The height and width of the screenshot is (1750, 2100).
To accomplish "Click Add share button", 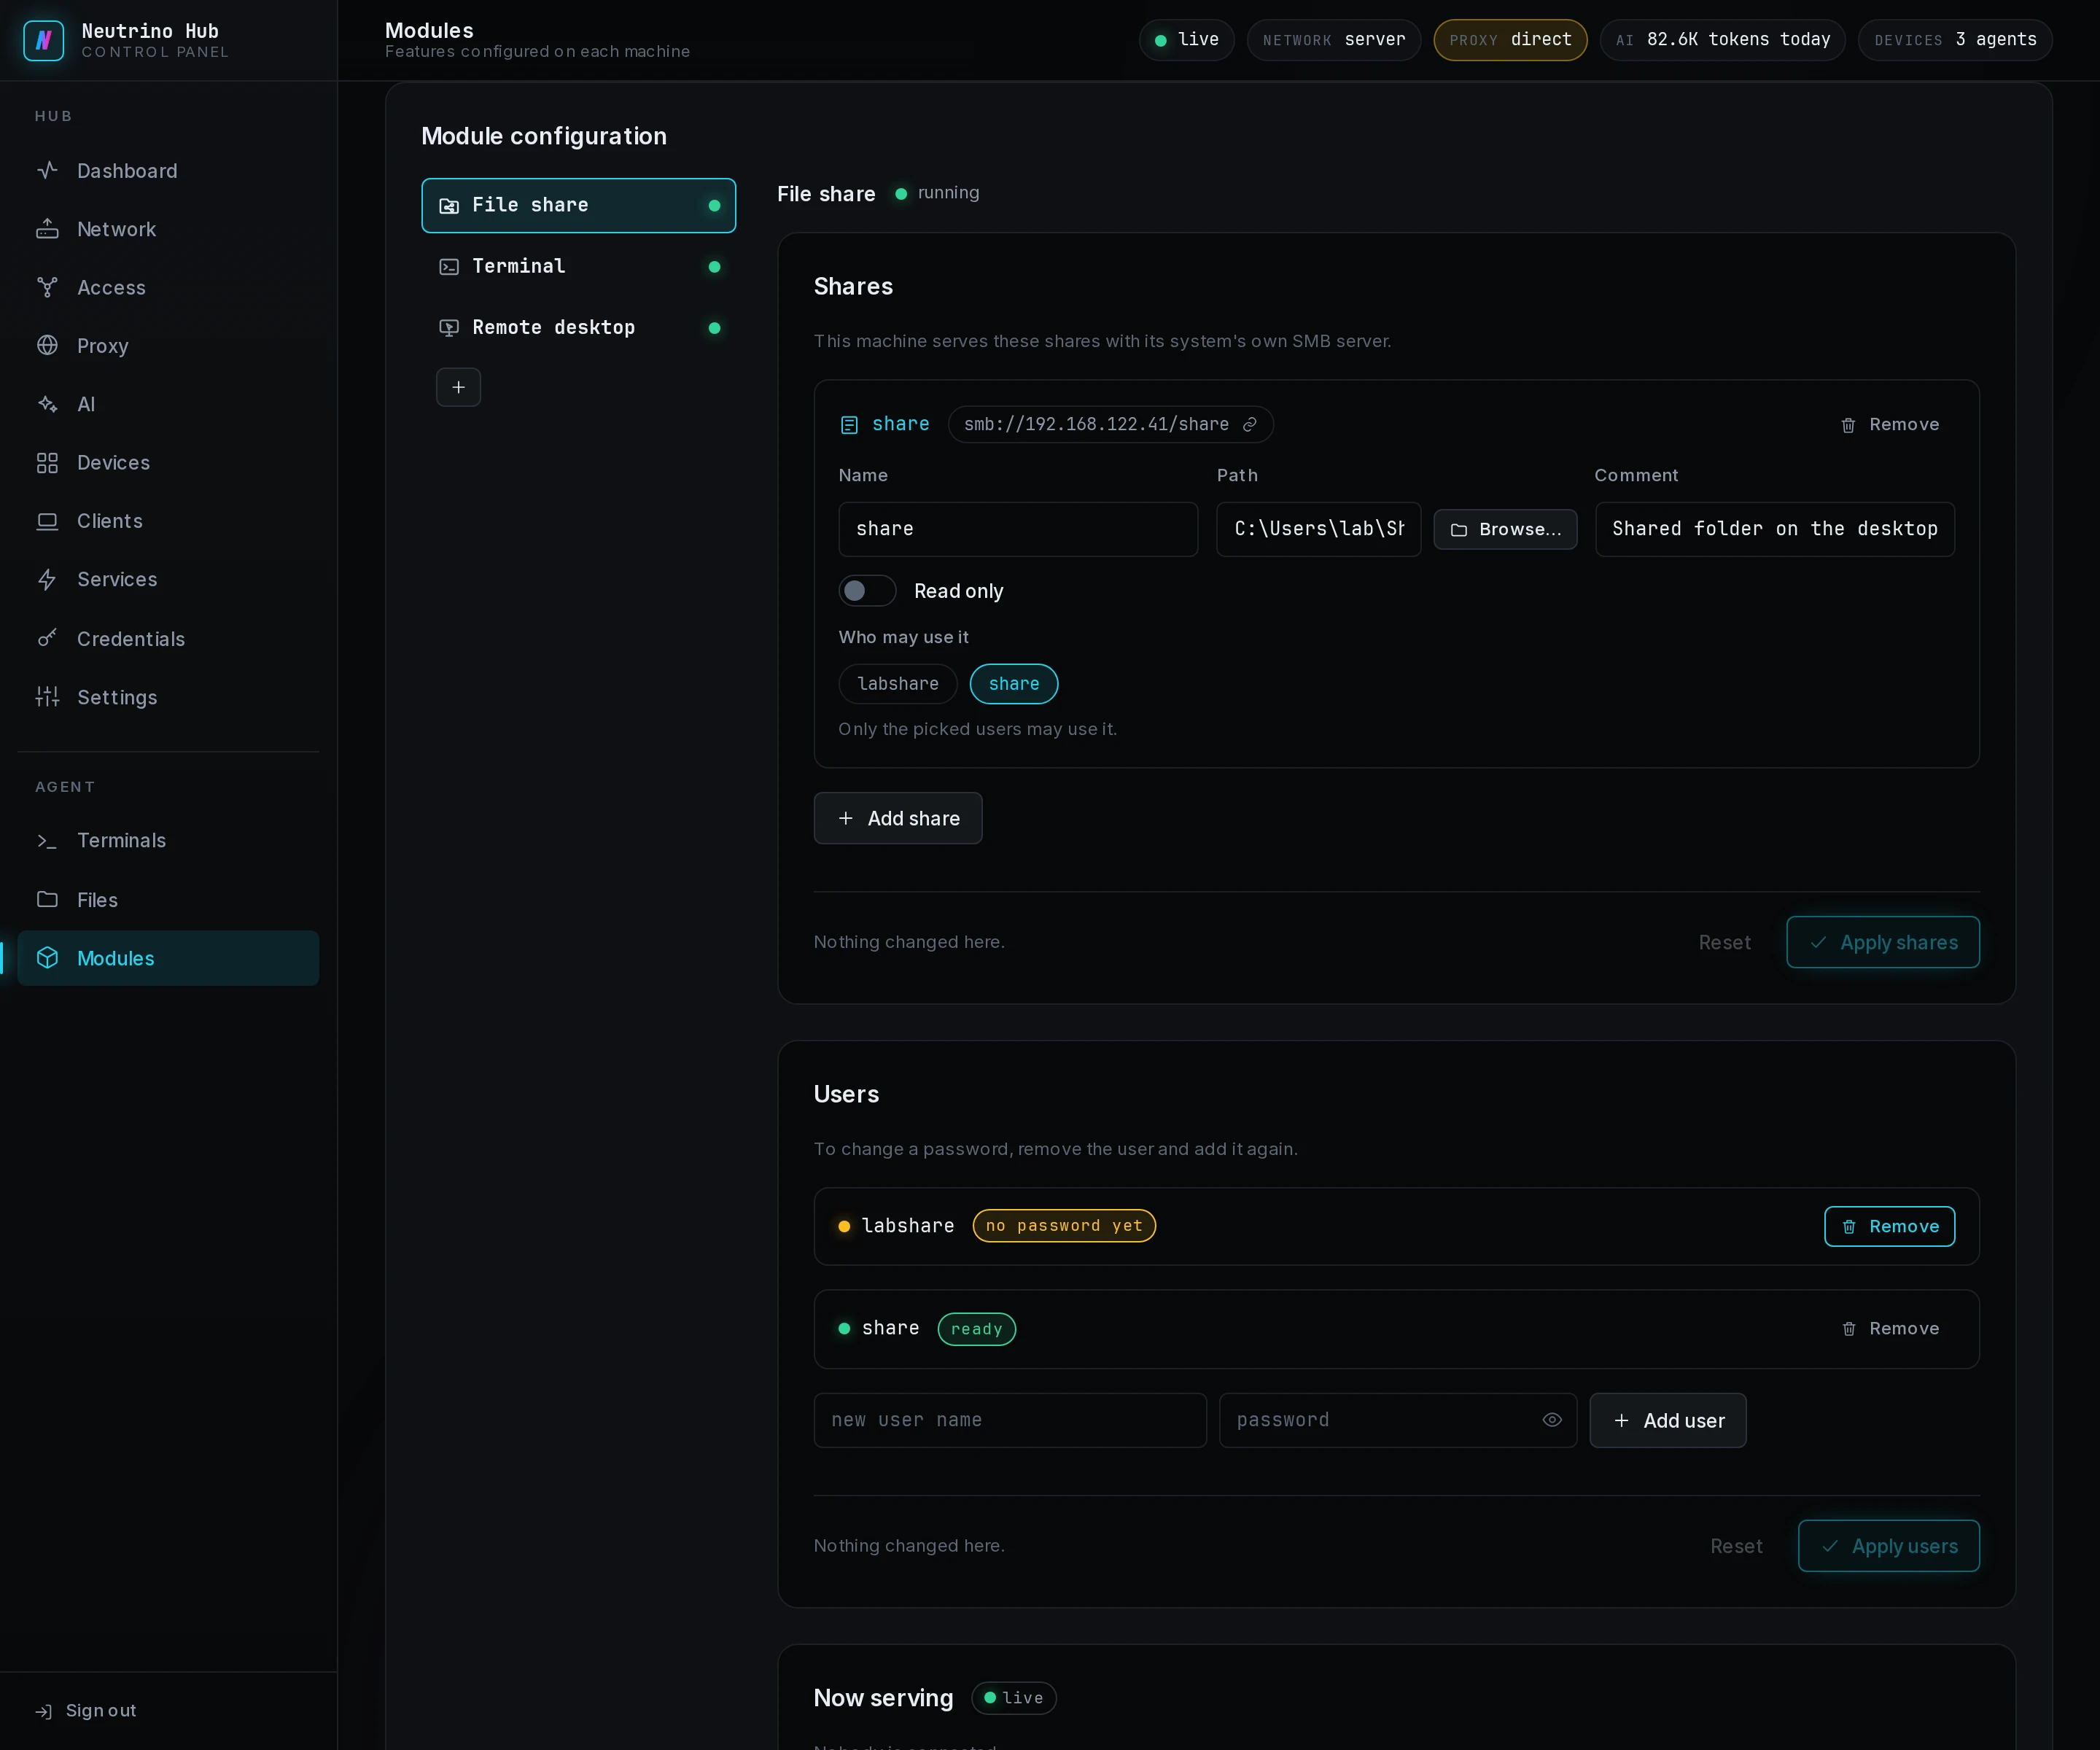I will coord(898,818).
